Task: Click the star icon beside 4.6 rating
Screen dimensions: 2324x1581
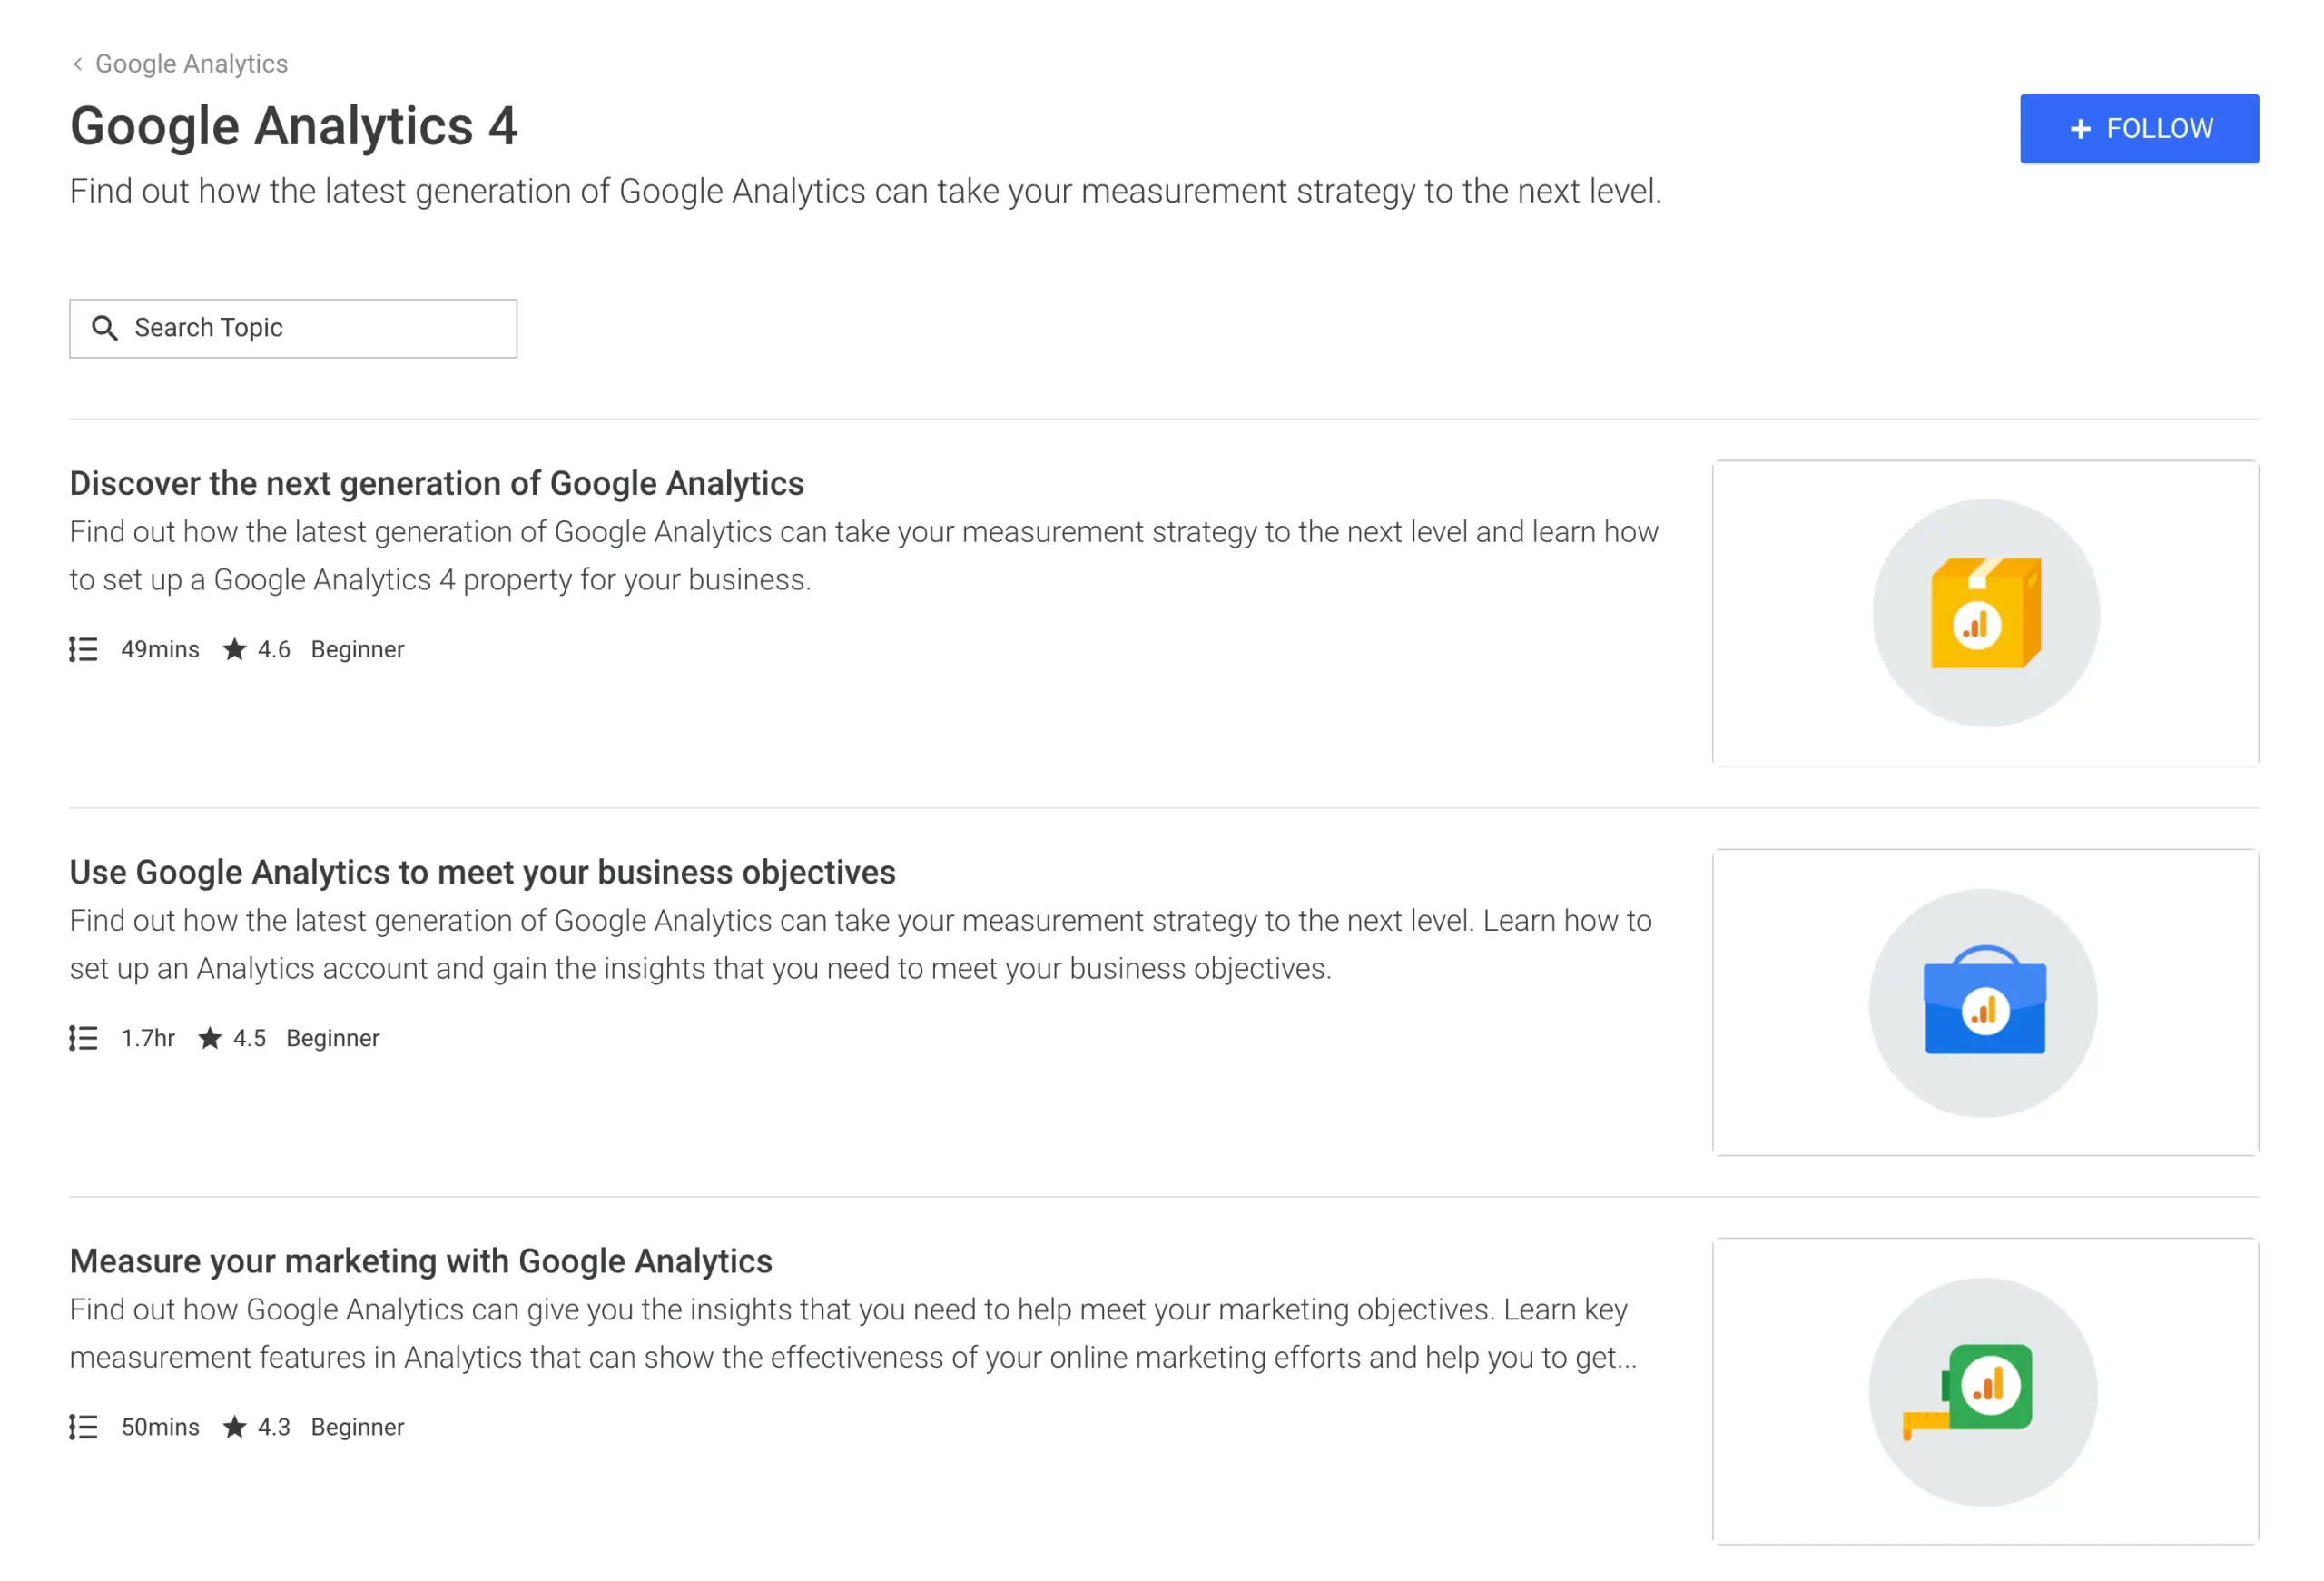Action: point(235,650)
